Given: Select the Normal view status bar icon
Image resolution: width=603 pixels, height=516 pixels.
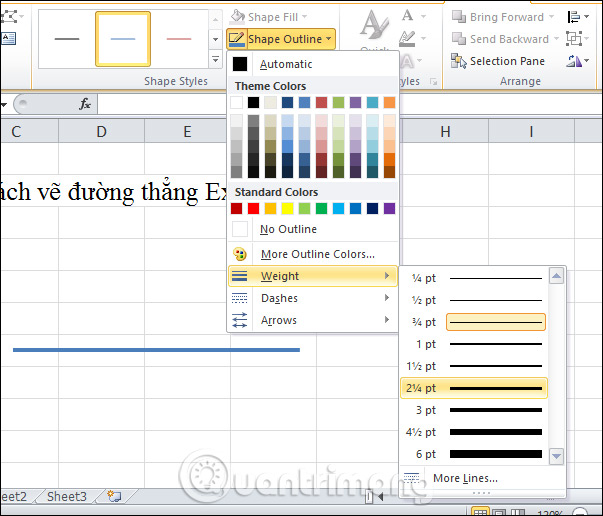Looking at the screenshot, I should [x=480, y=512].
